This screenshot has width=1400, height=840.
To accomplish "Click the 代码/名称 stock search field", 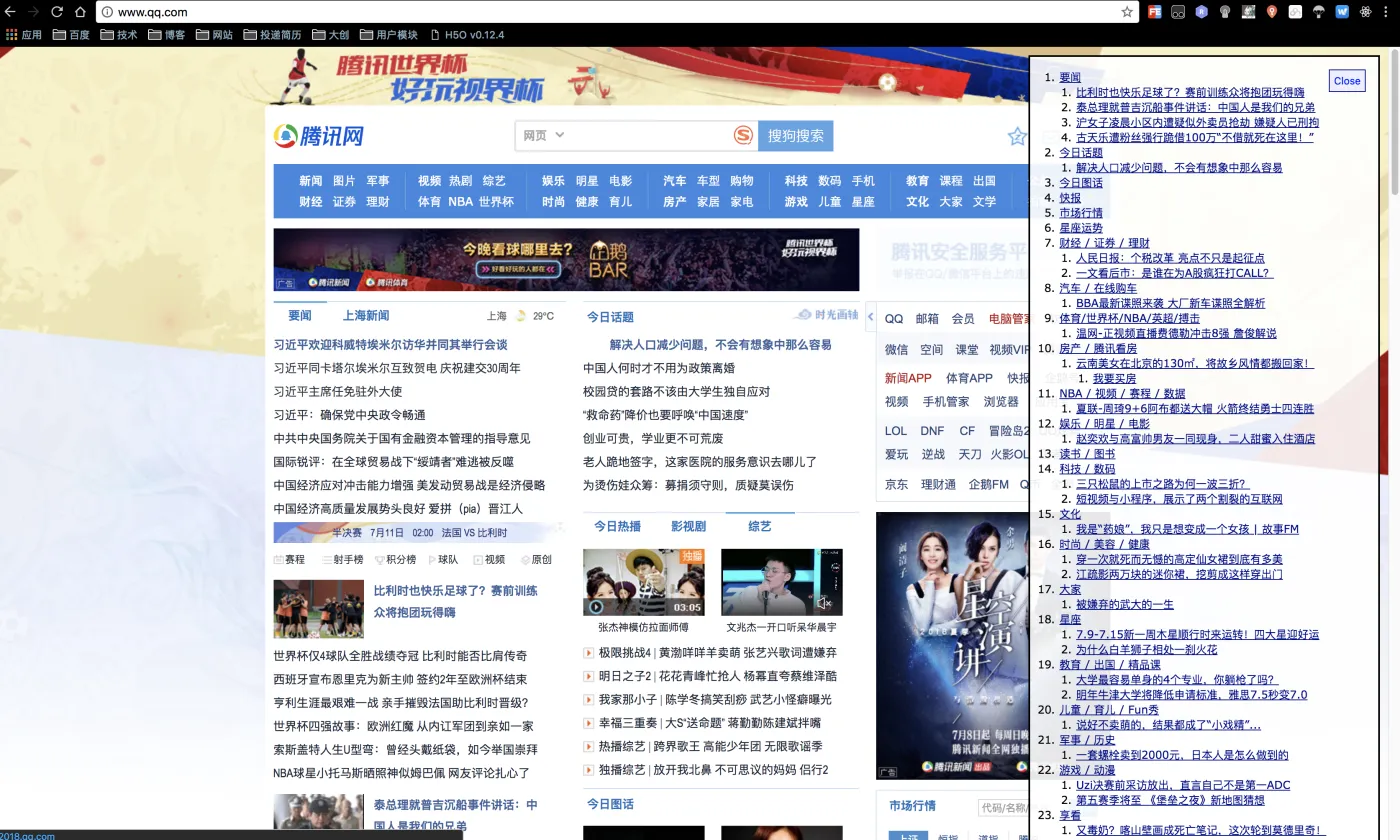I will 1003,808.
